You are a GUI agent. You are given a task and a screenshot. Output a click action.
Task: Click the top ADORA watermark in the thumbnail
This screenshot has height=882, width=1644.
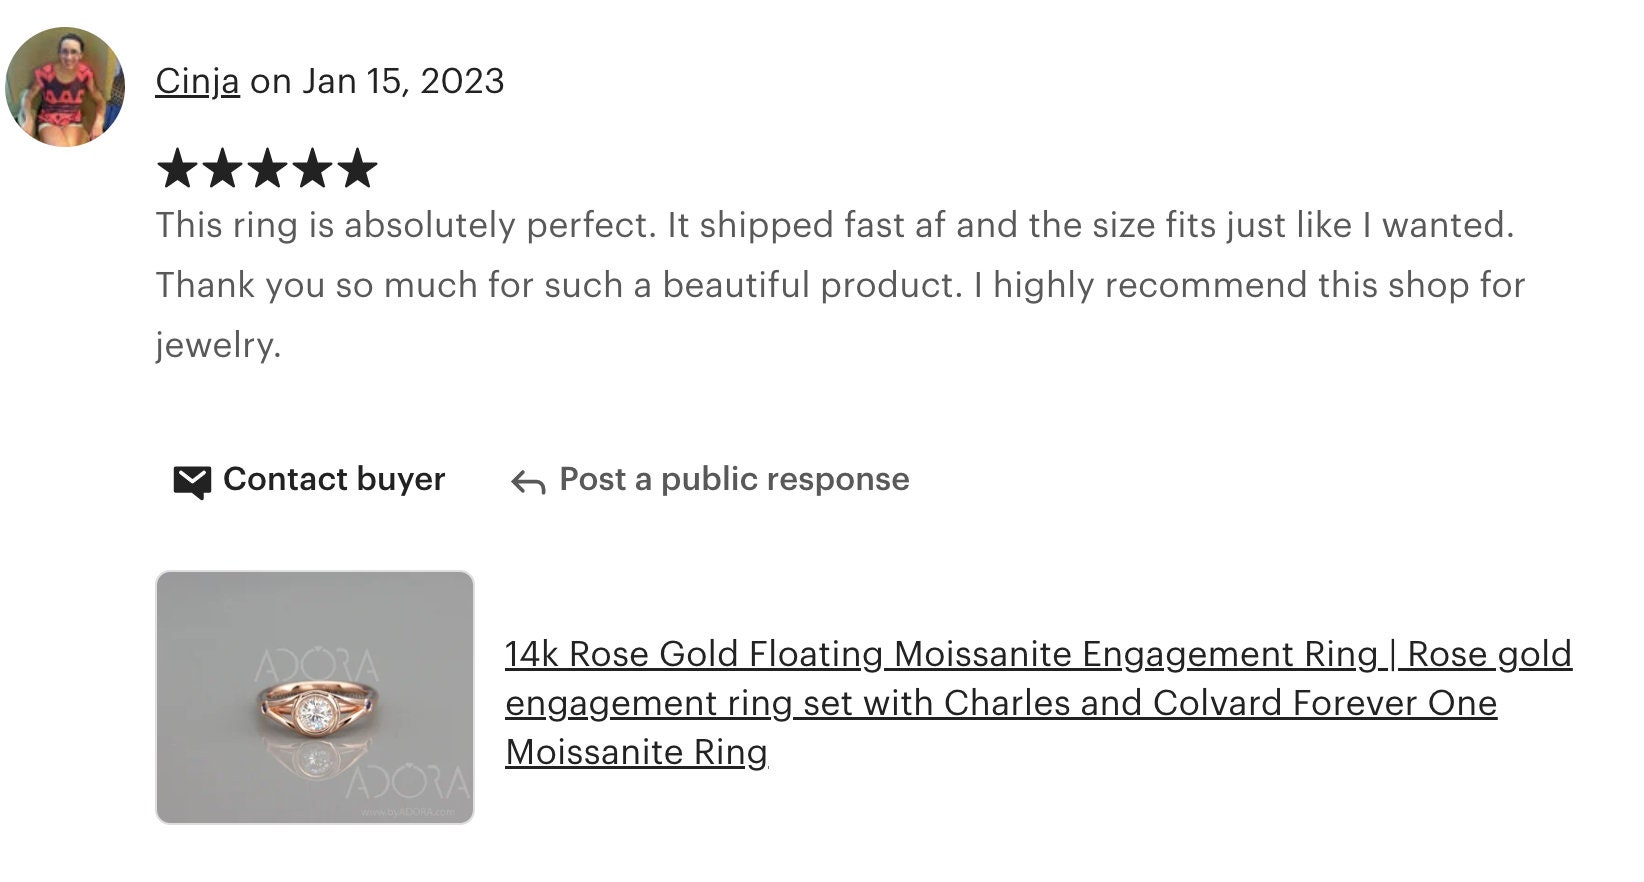pos(316,666)
